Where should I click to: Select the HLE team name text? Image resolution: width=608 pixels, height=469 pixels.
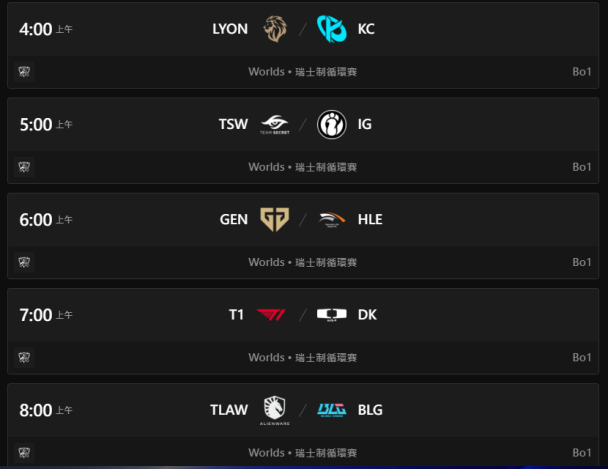click(370, 219)
